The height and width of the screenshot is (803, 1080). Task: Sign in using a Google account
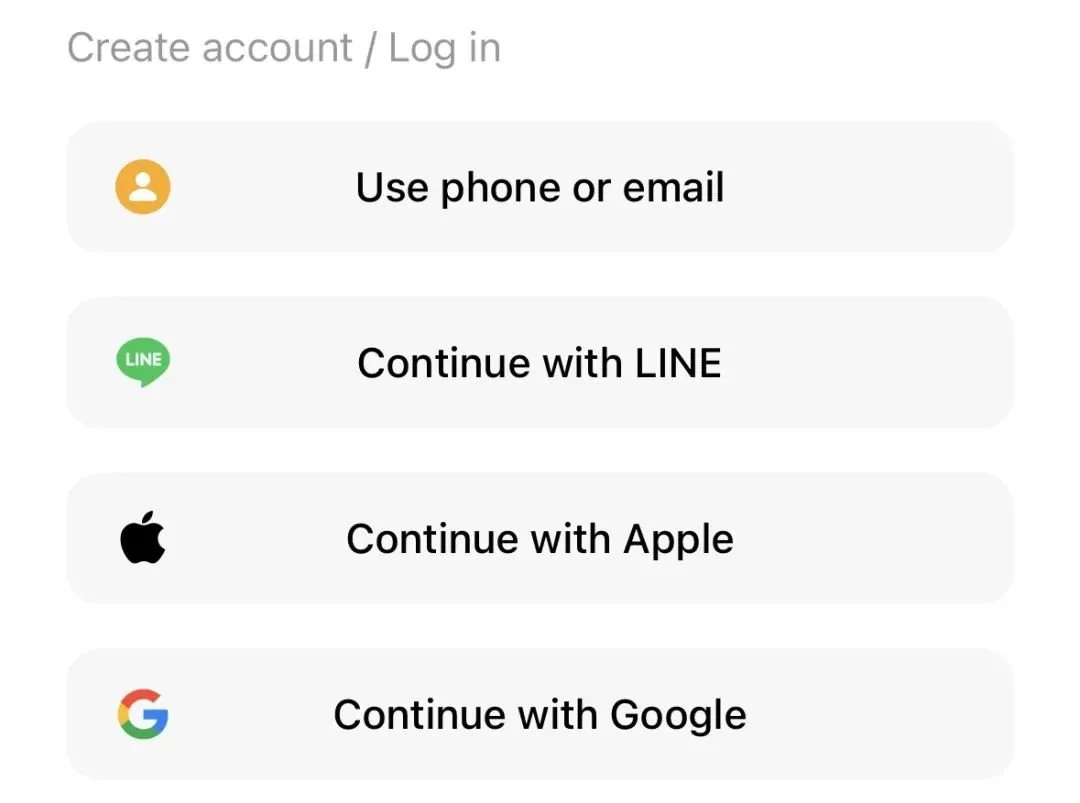tap(540, 714)
